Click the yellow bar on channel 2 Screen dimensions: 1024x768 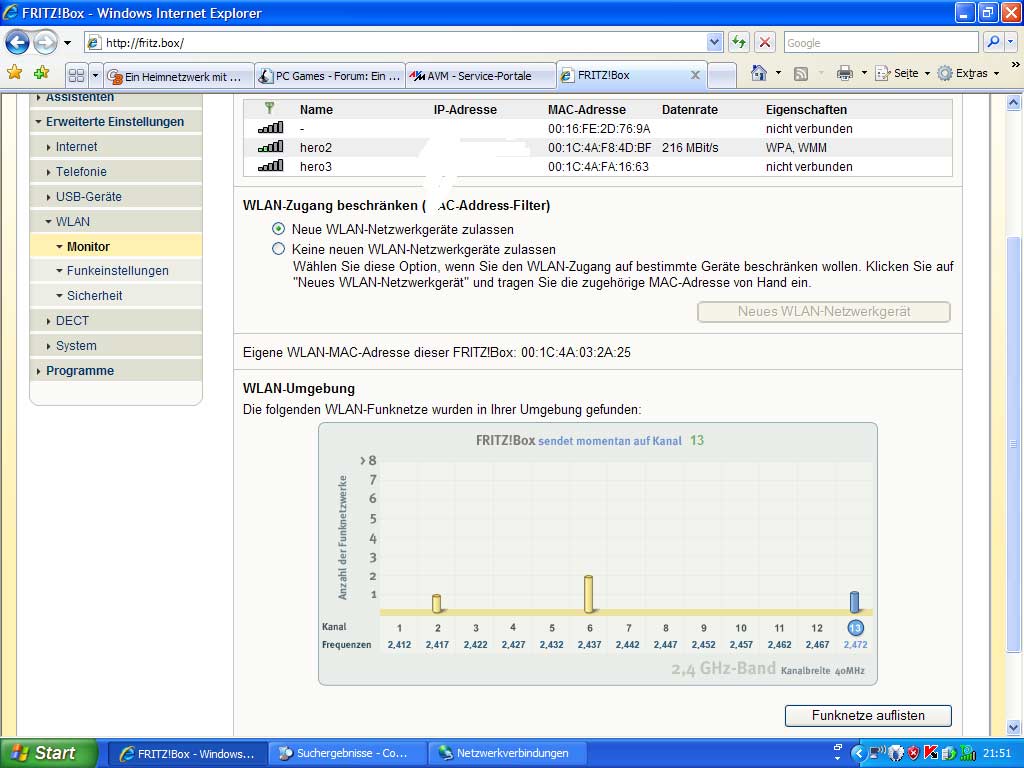tap(437, 603)
